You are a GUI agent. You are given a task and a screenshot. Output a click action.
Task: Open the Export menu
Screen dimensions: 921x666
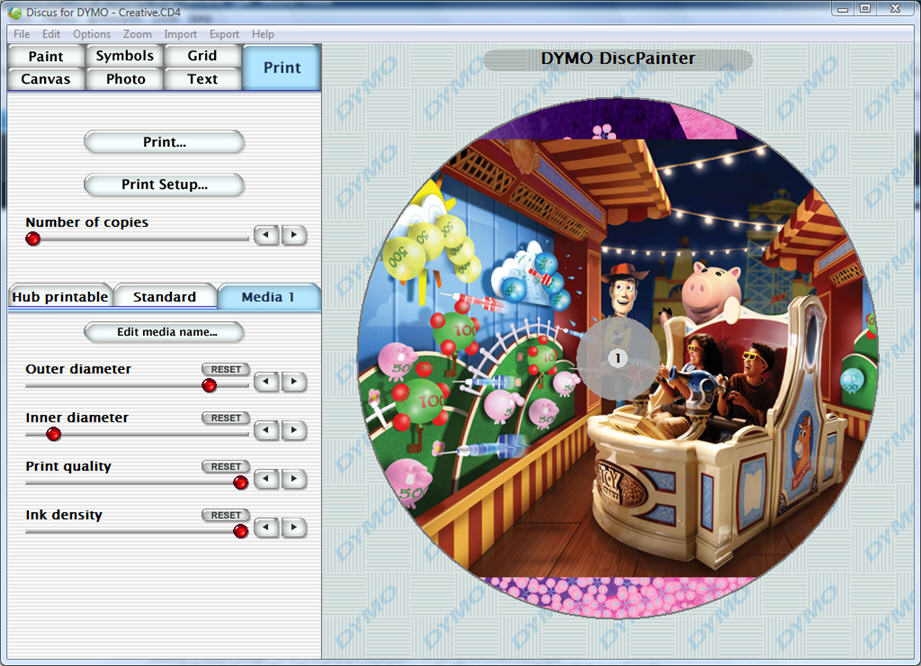click(224, 34)
